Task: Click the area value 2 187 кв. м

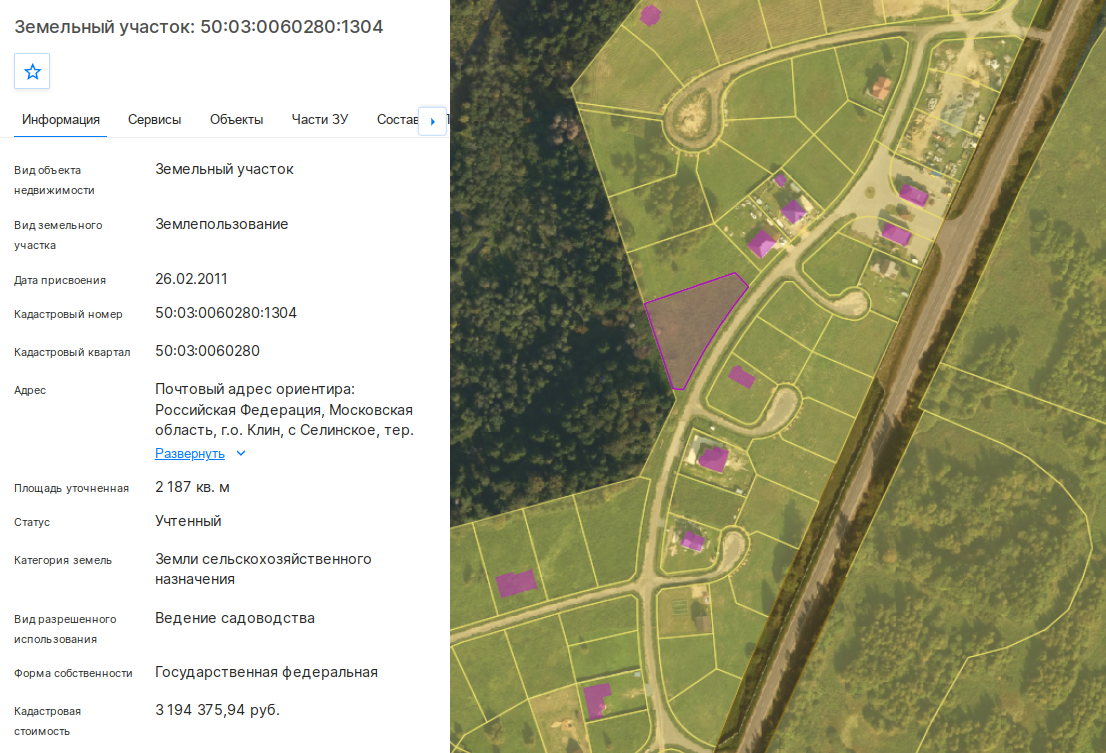Action: pyautogui.click(x=193, y=487)
